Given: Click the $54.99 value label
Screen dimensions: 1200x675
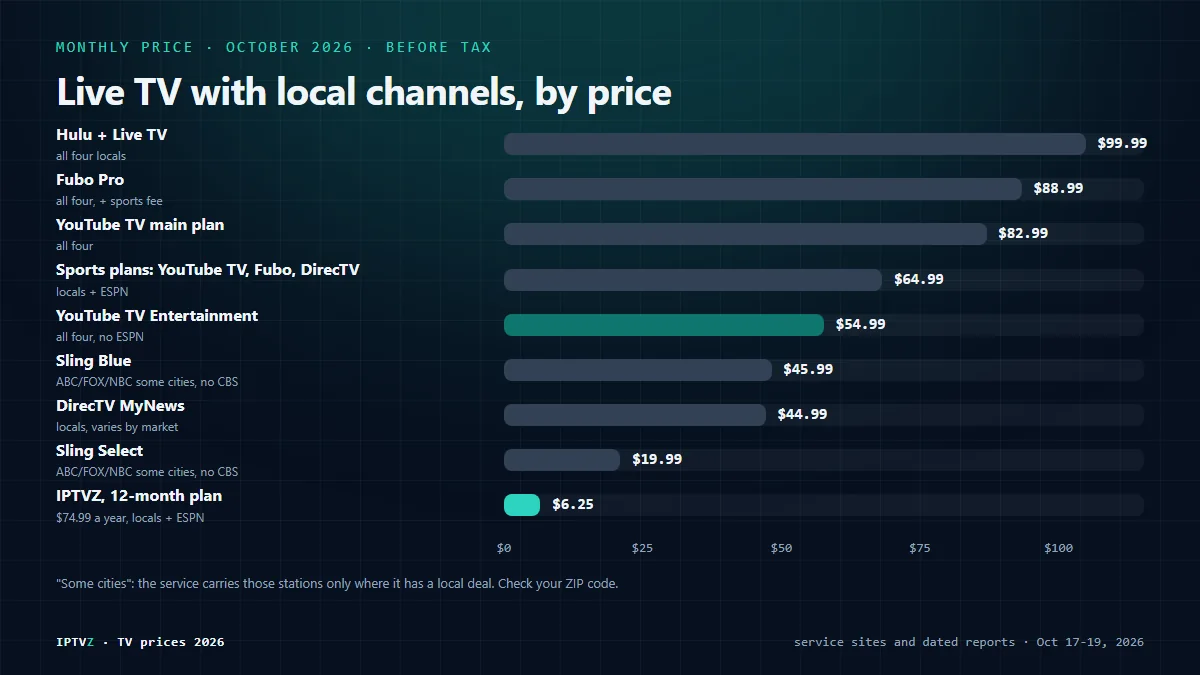Looking at the screenshot, I should pyautogui.click(x=860, y=324).
